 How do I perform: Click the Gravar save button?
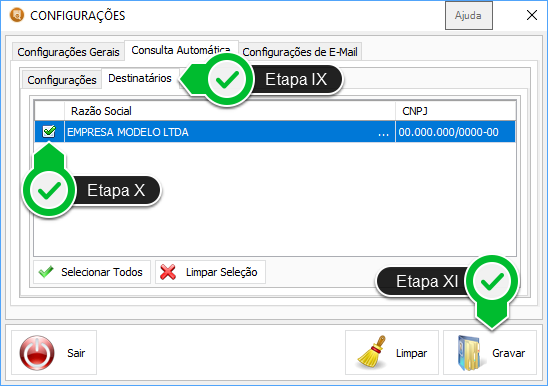tap(490, 353)
